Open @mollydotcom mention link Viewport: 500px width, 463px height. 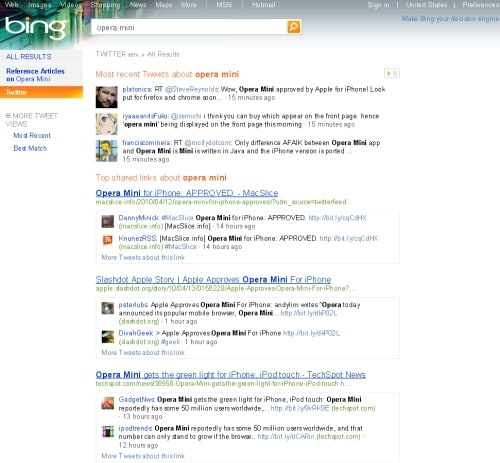[x=208, y=143]
